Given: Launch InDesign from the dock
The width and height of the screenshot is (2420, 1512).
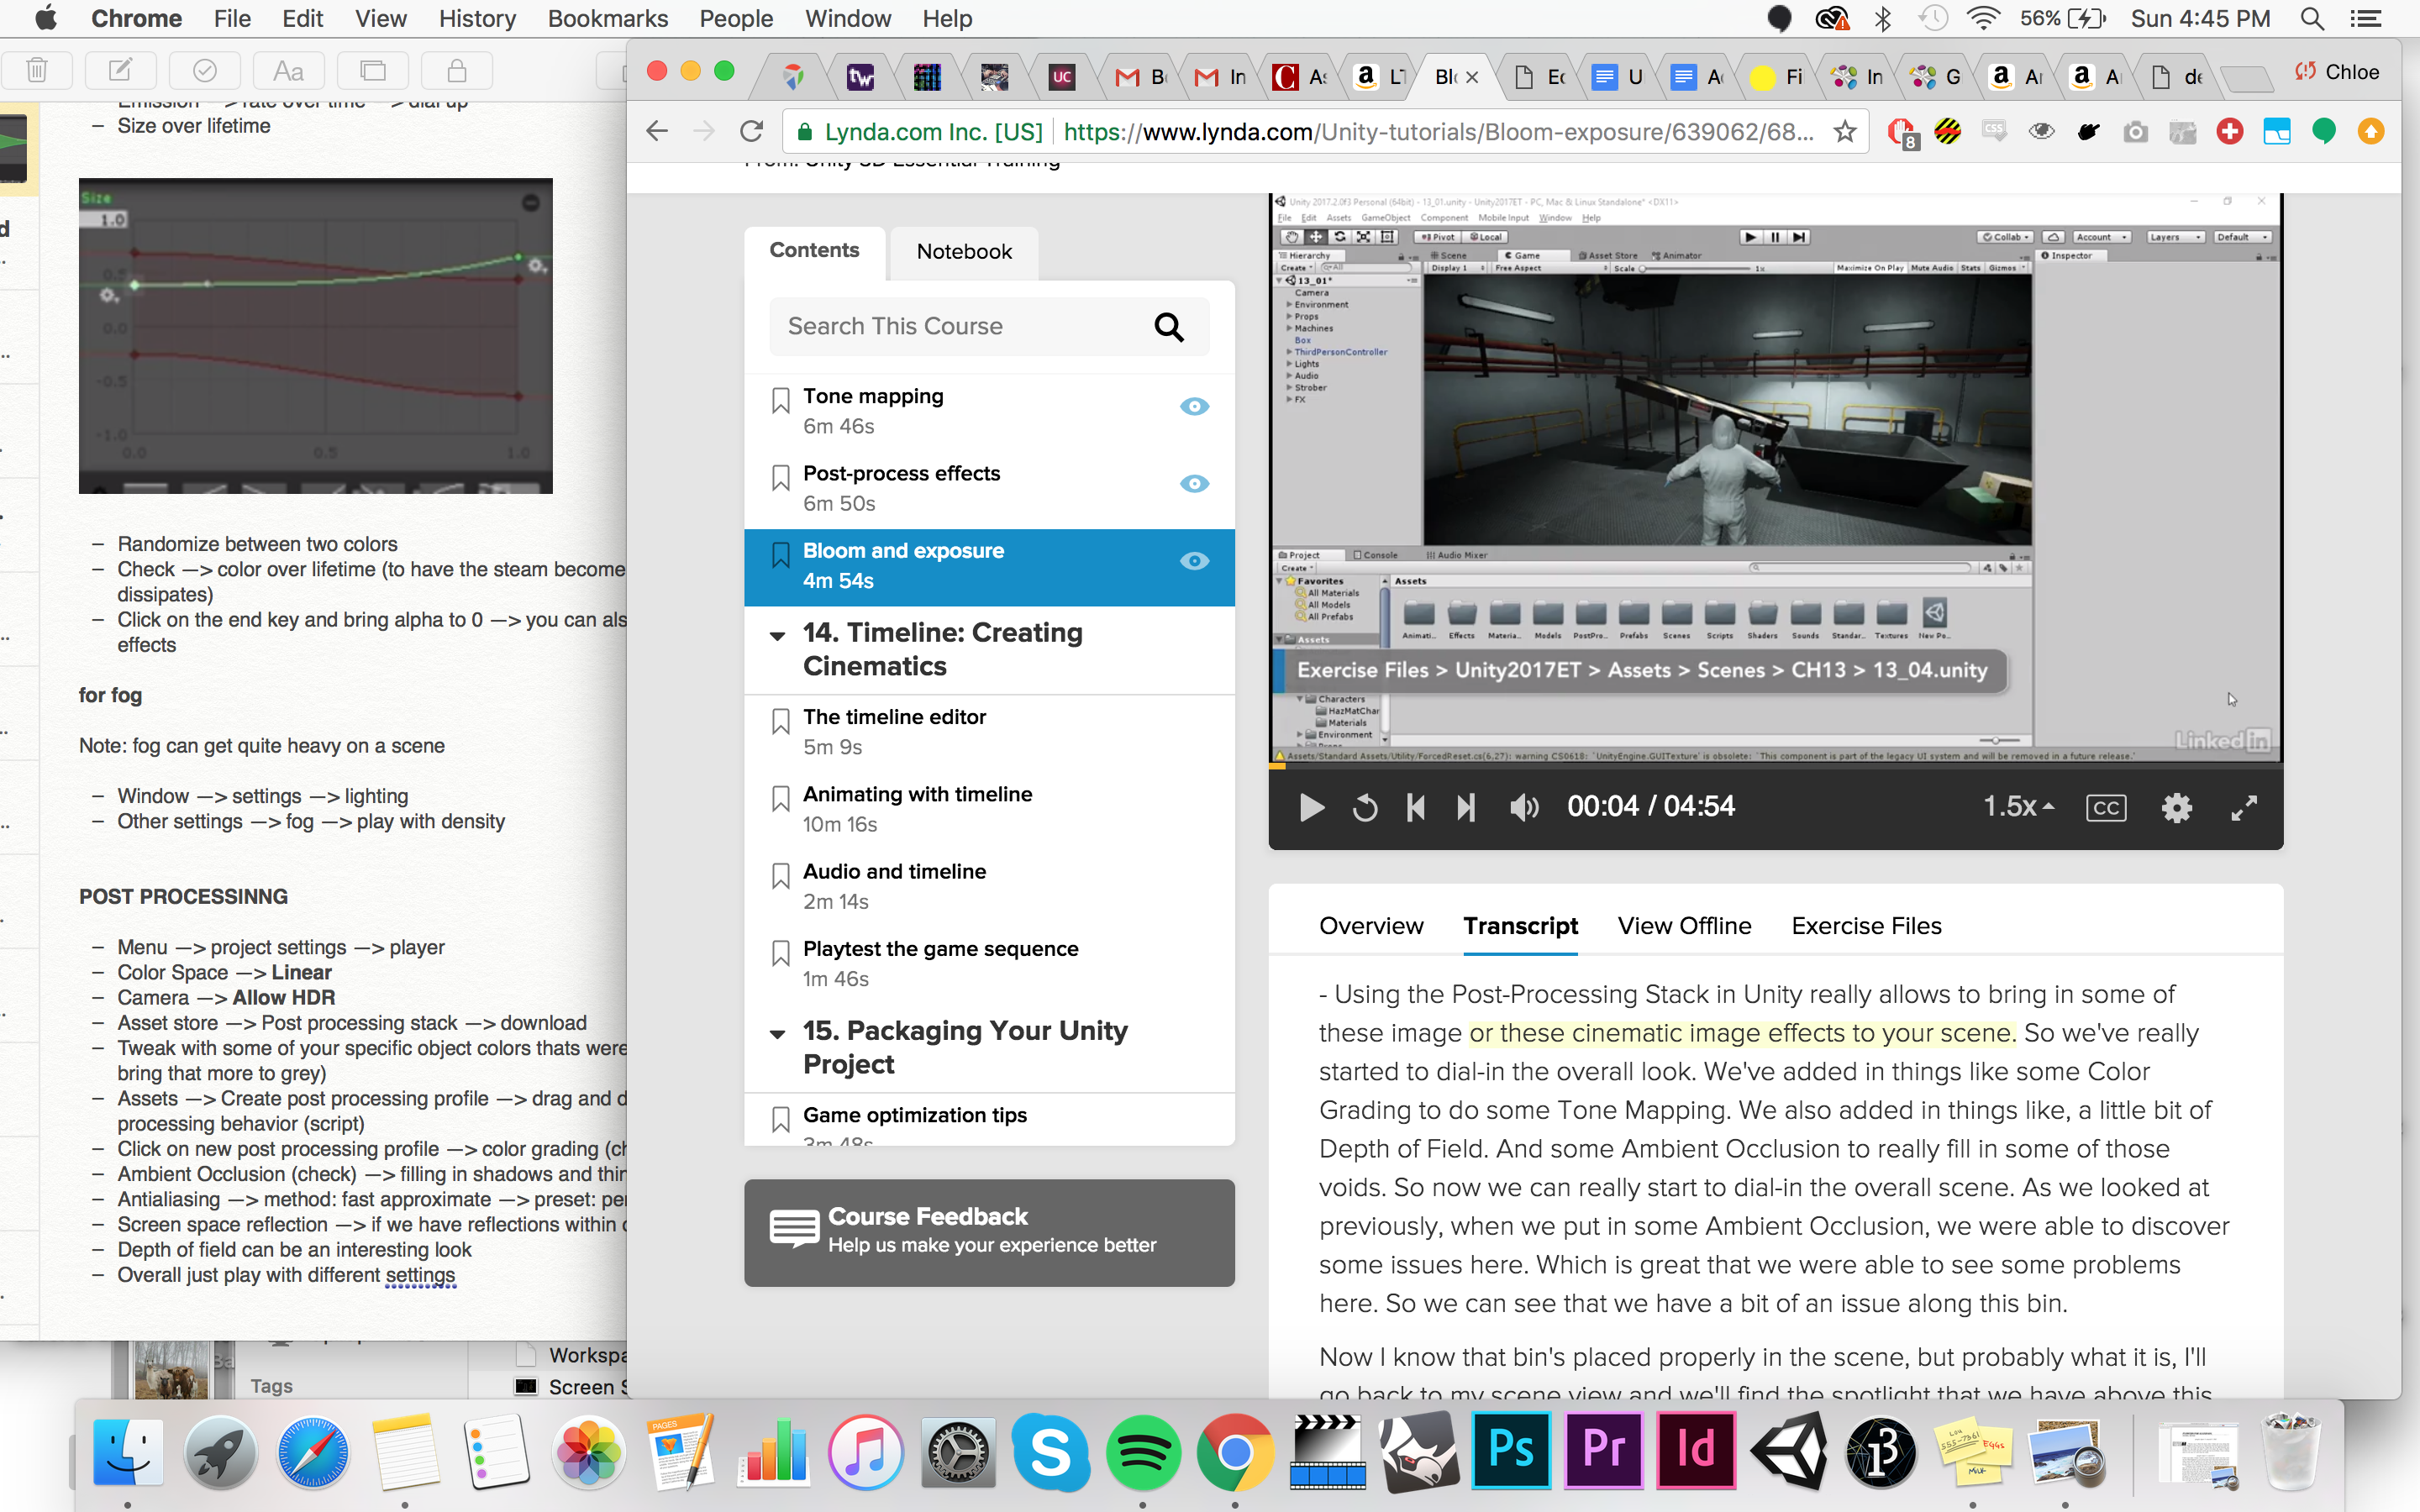Looking at the screenshot, I should point(1695,1451).
